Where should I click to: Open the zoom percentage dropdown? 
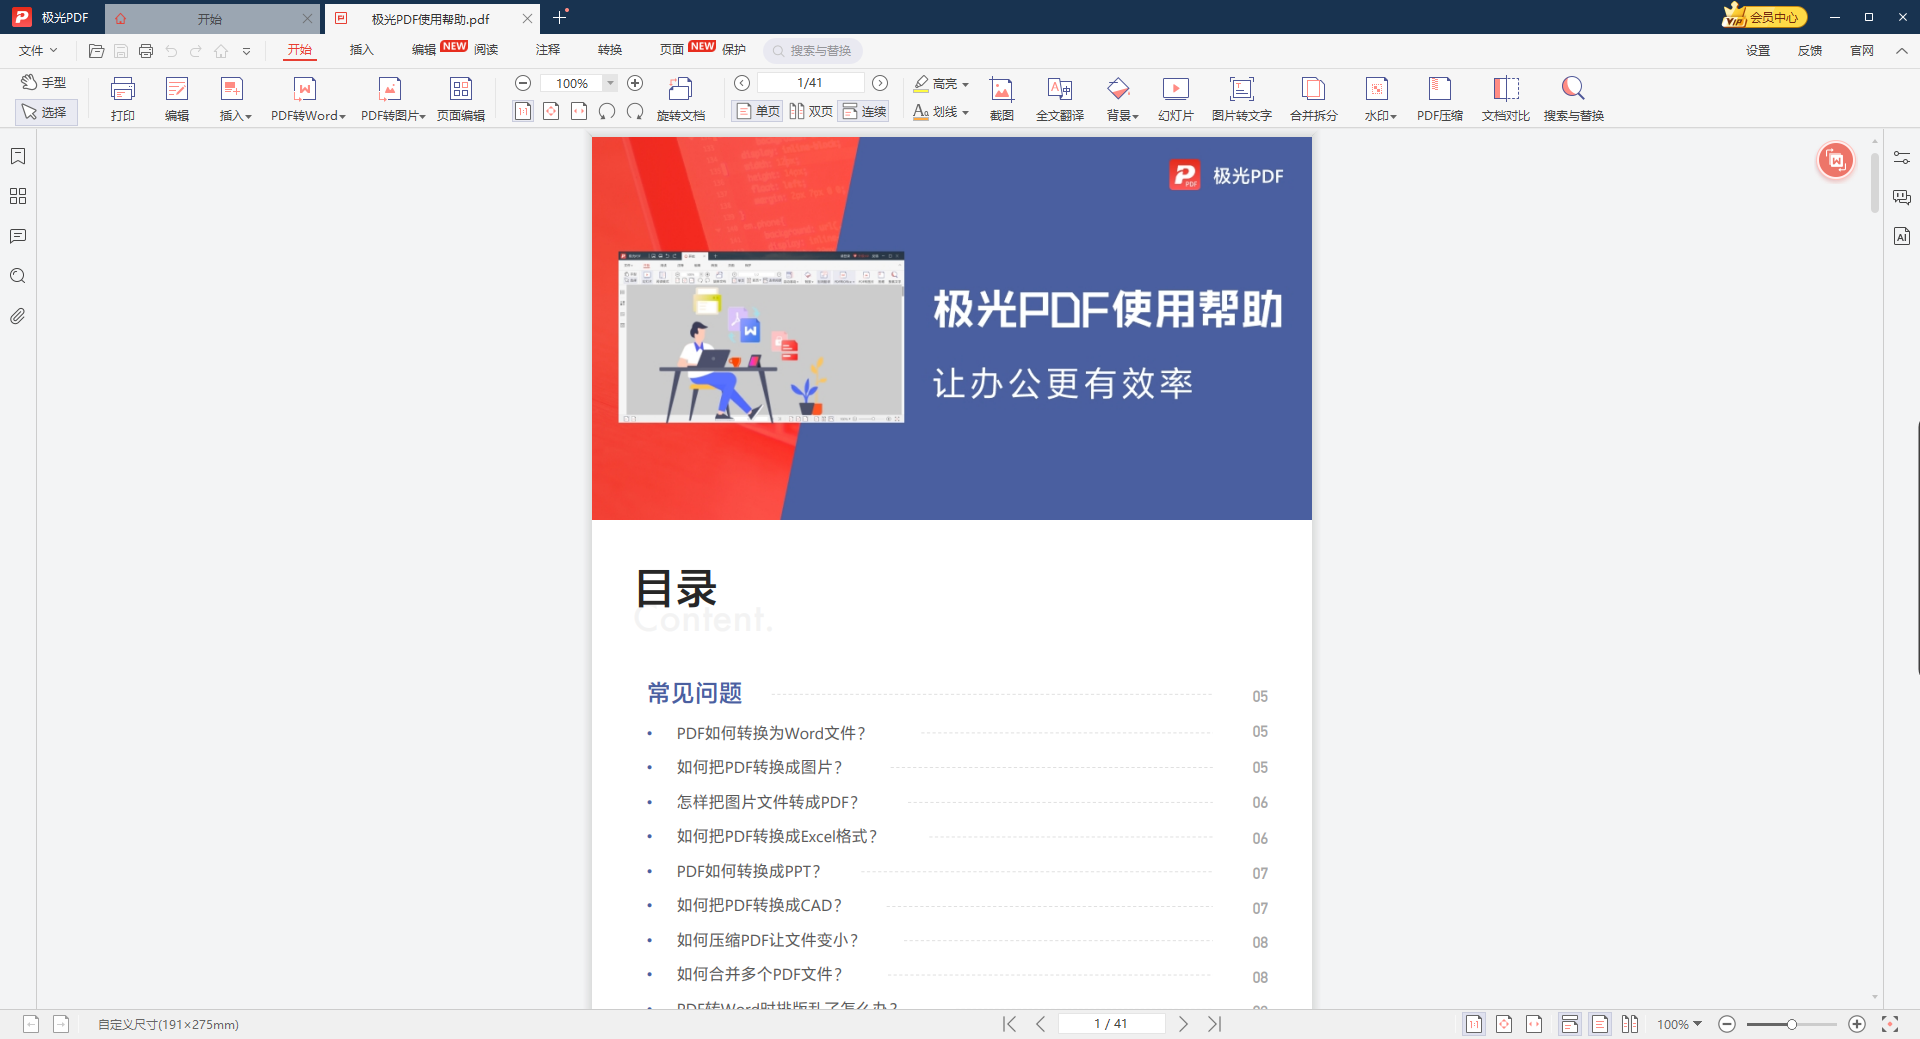(x=610, y=83)
